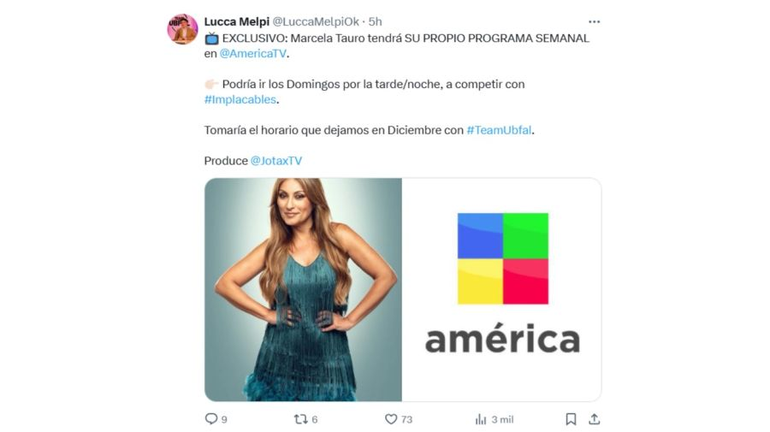The height and width of the screenshot is (432, 770).
Task: Open view analytics bar chart icon
Action: click(480, 419)
